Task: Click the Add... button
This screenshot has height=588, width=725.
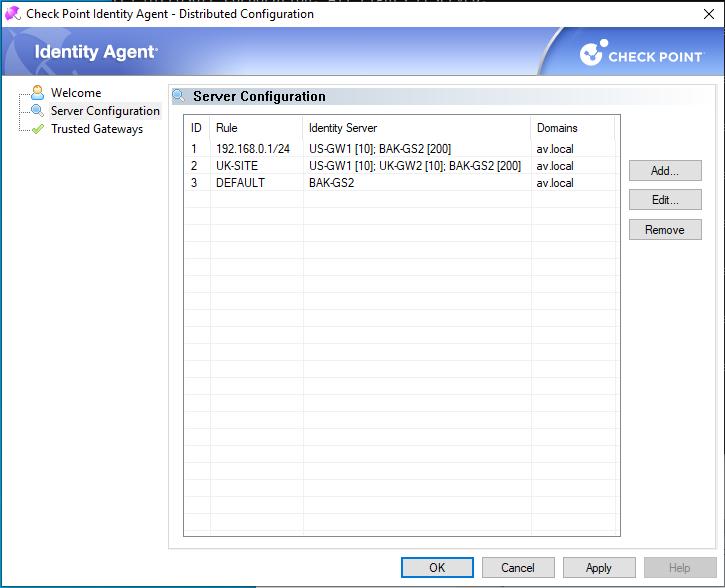Action: click(665, 171)
